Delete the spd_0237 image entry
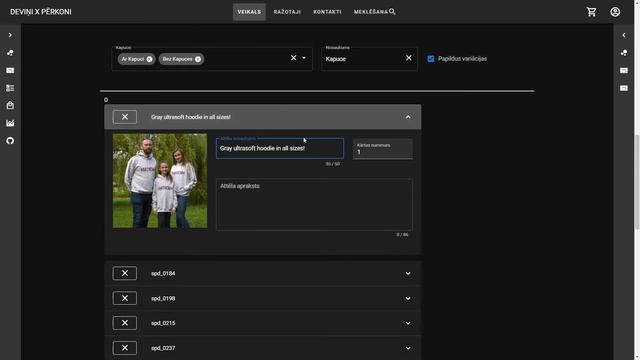The image size is (640, 360). click(x=125, y=348)
